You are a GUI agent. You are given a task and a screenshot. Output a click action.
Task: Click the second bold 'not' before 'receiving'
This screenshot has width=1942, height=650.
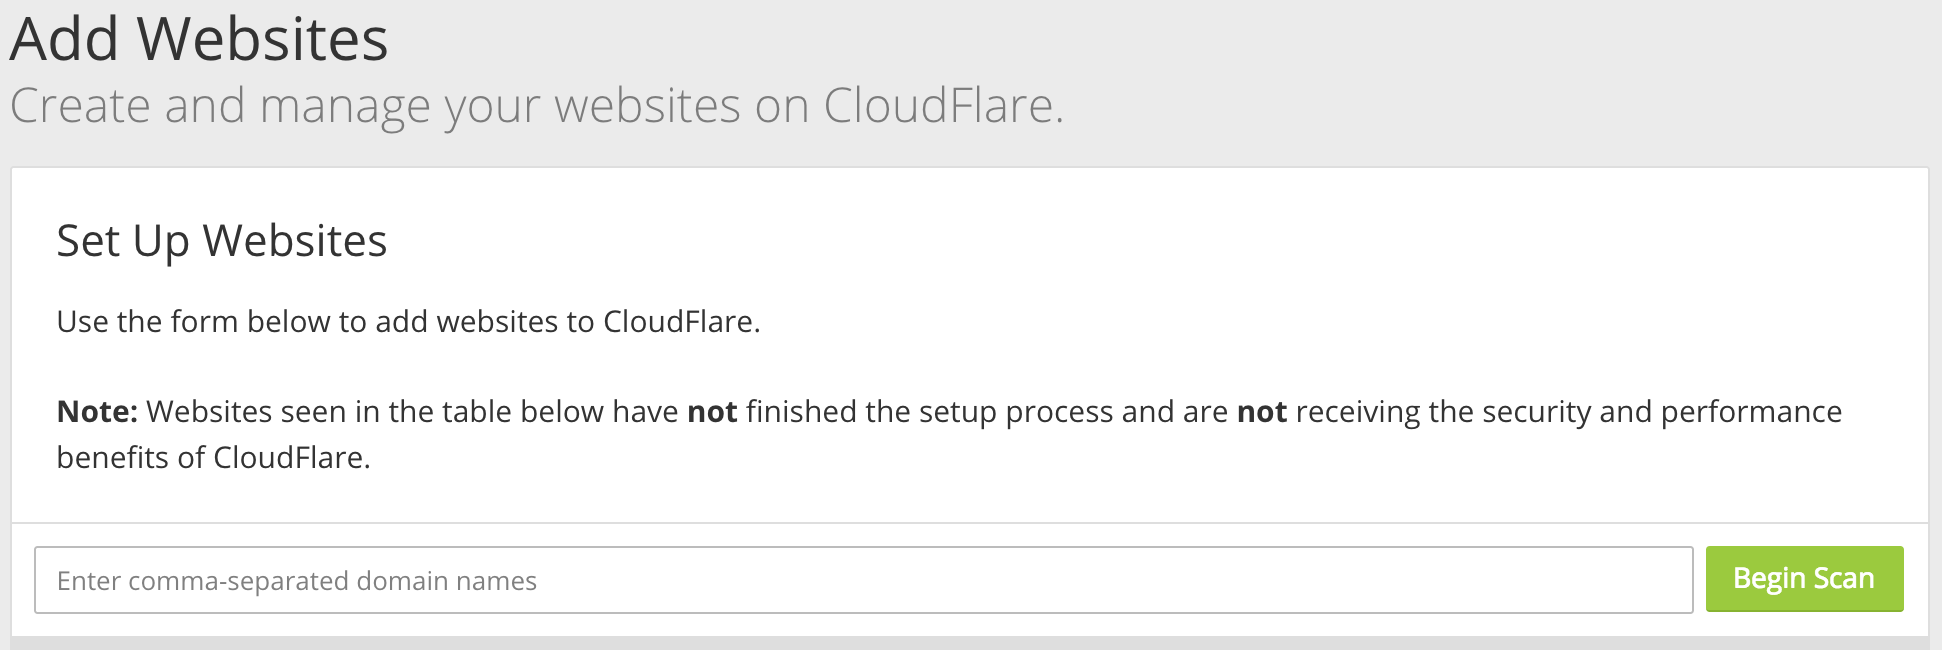pos(1262,411)
